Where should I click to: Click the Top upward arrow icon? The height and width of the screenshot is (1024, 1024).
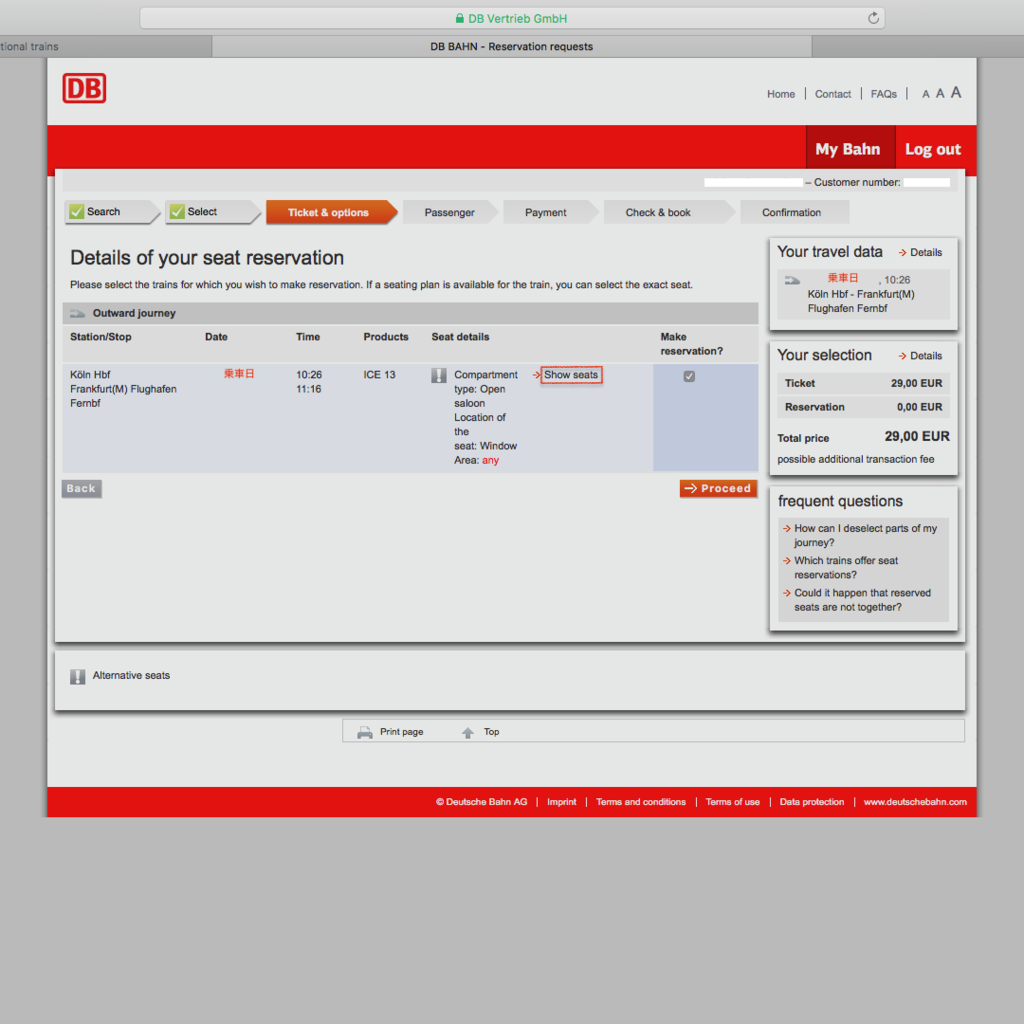[x=468, y=733]
